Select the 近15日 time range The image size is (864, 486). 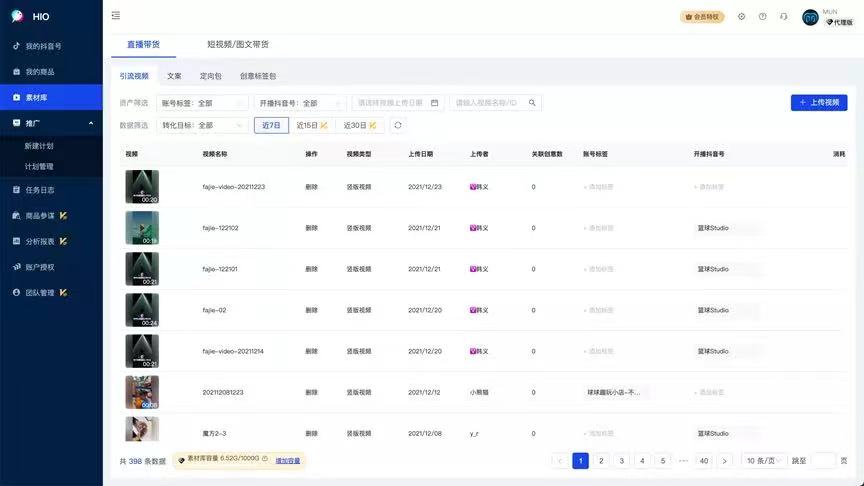(x=311, y=126)
